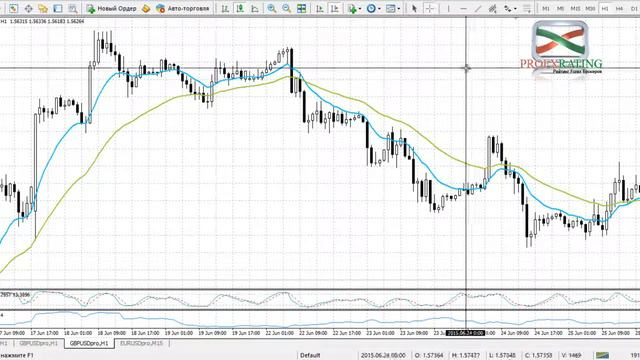Viewport: 640px width, 360px height.
Task: Switch timeframe to M30
Action: 590,8
